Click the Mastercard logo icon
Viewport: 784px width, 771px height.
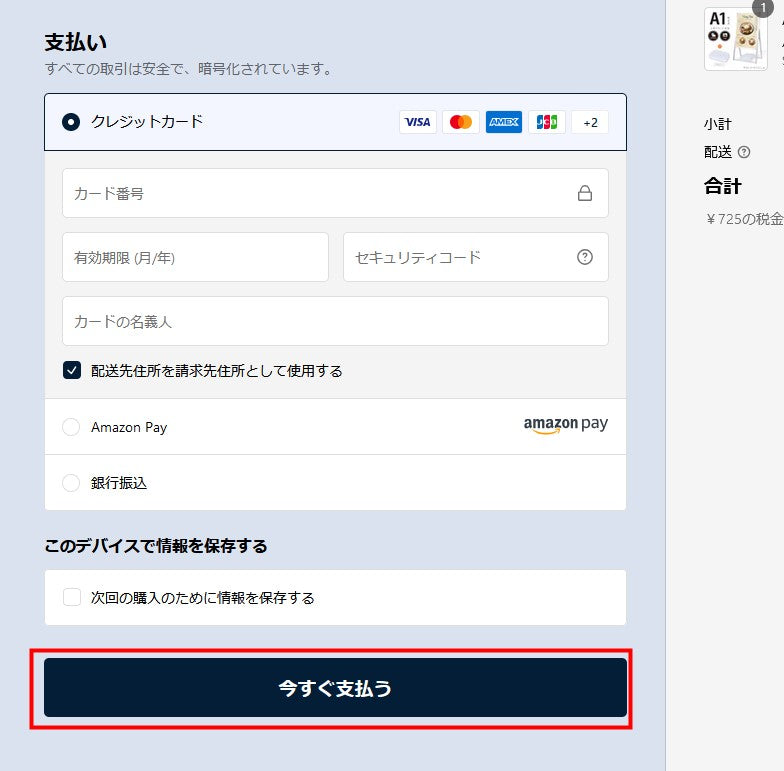click(461, 122)
